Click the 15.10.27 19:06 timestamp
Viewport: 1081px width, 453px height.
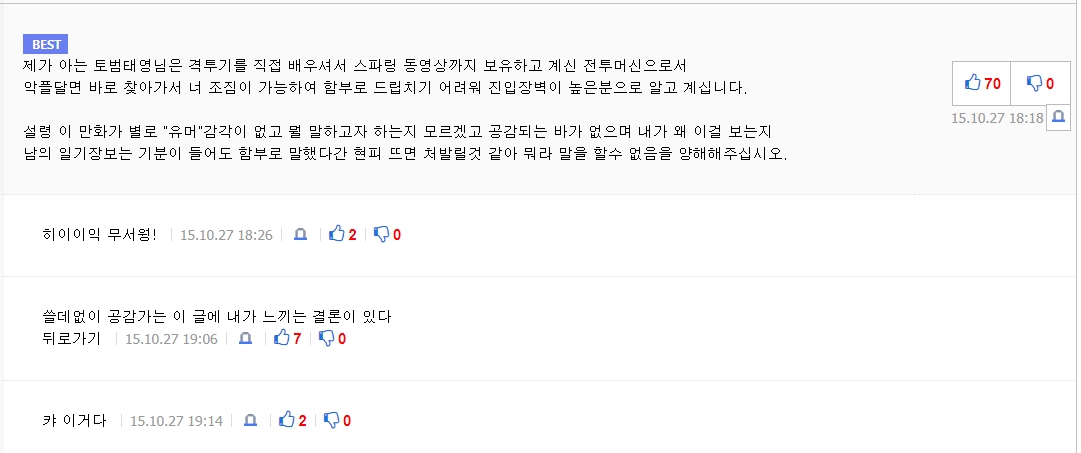point(171,339)
